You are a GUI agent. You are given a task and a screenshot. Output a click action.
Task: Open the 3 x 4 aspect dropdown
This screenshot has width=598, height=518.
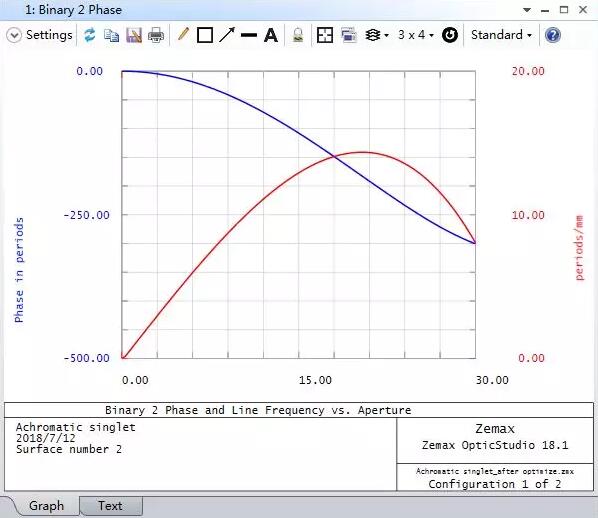point(416,35)
